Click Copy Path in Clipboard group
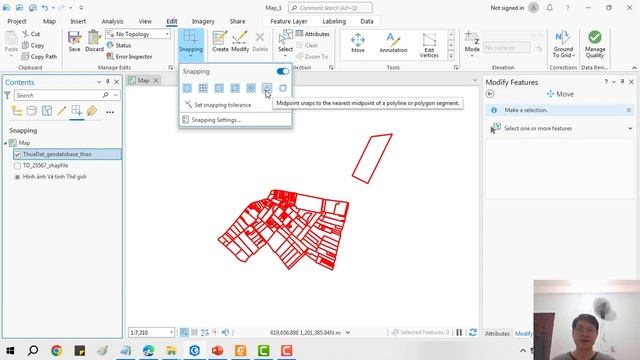Screen dimensions: 640x360 click(x=39, y=56)
